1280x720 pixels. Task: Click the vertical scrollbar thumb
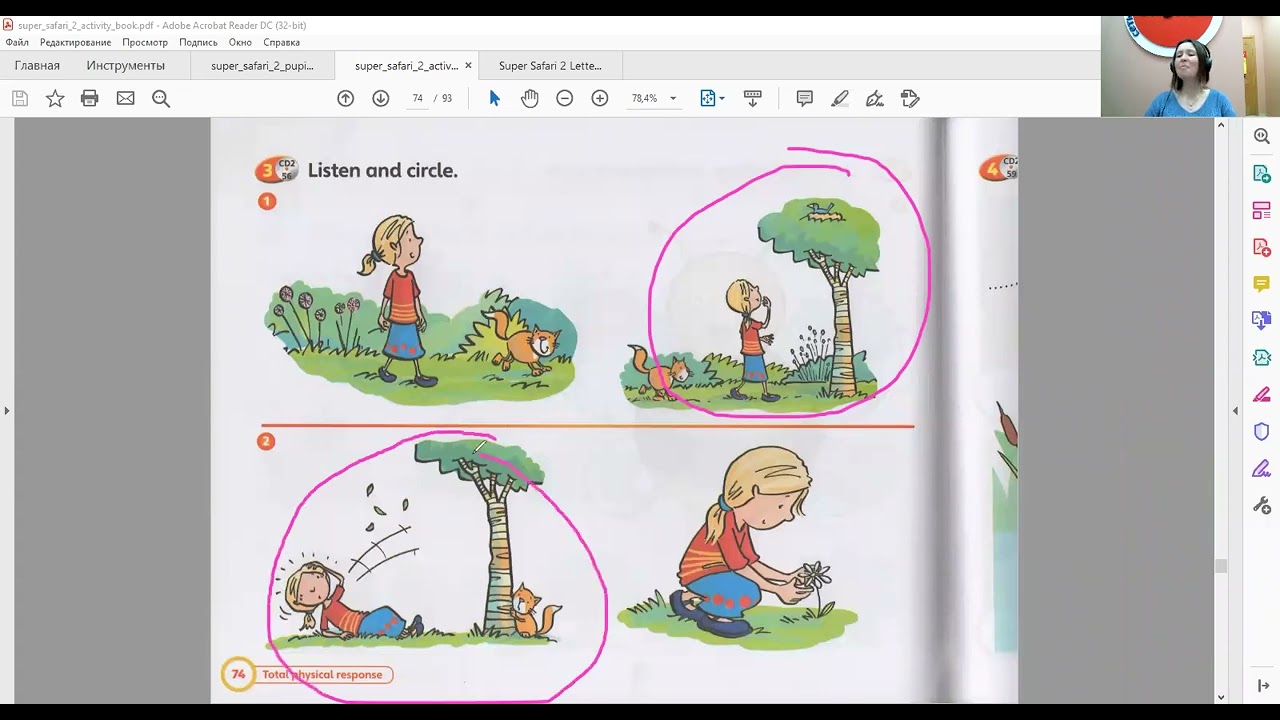[1221, 566]
